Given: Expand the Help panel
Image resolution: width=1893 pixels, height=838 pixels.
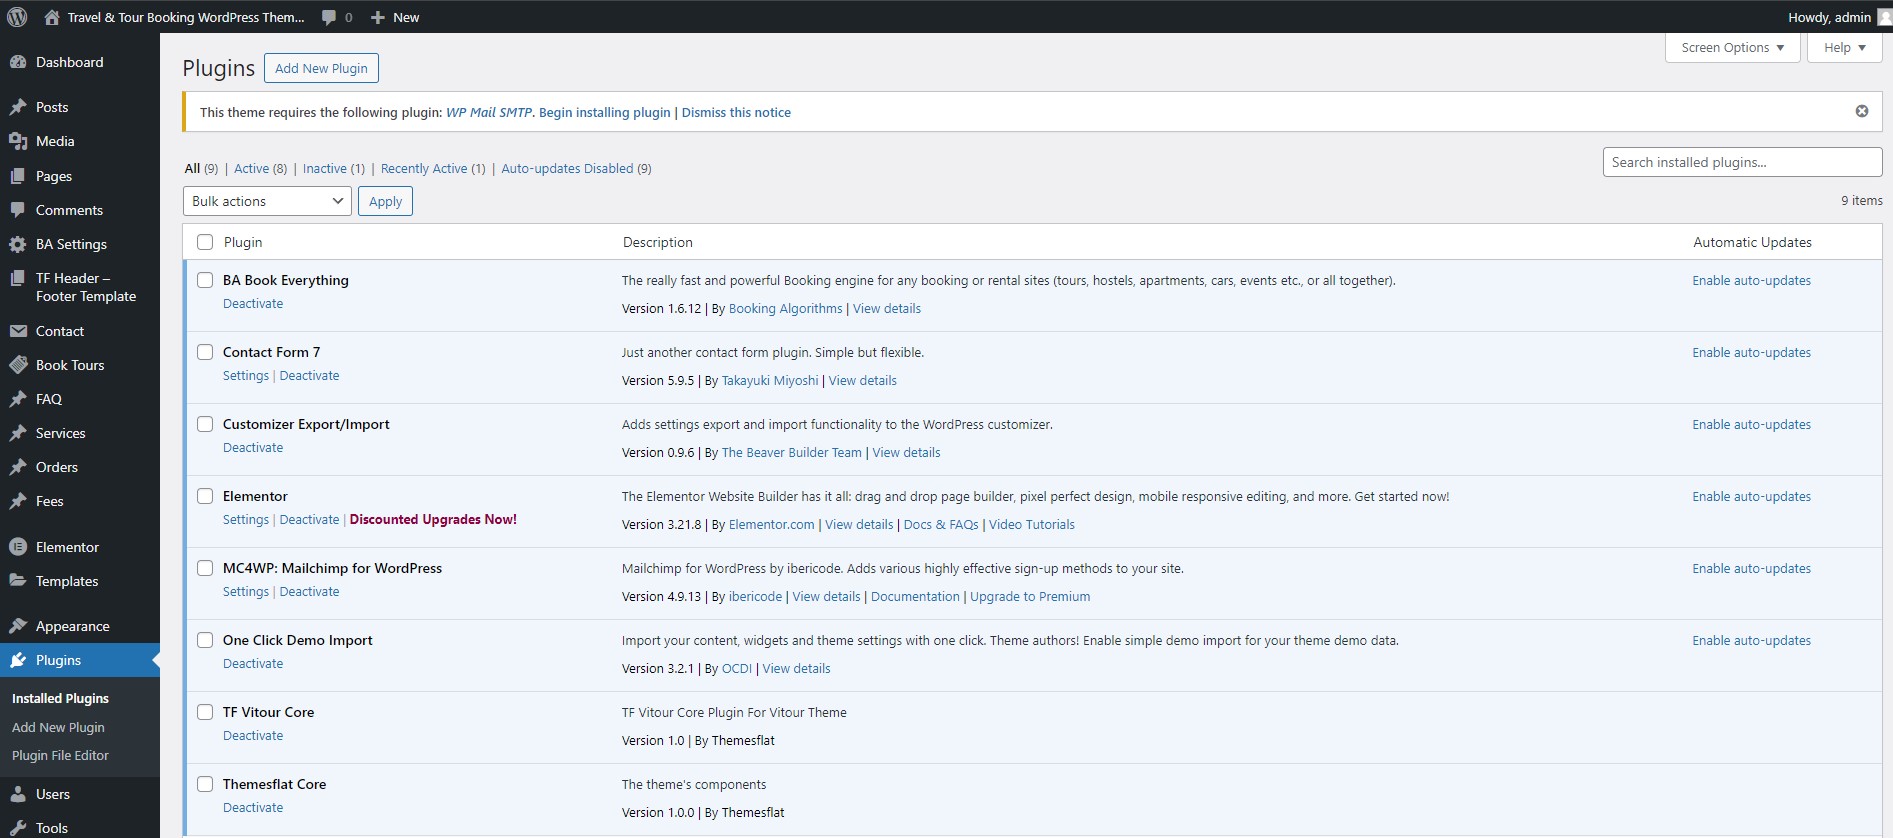Looking at the screenshot, I should tap(1844, 47).
